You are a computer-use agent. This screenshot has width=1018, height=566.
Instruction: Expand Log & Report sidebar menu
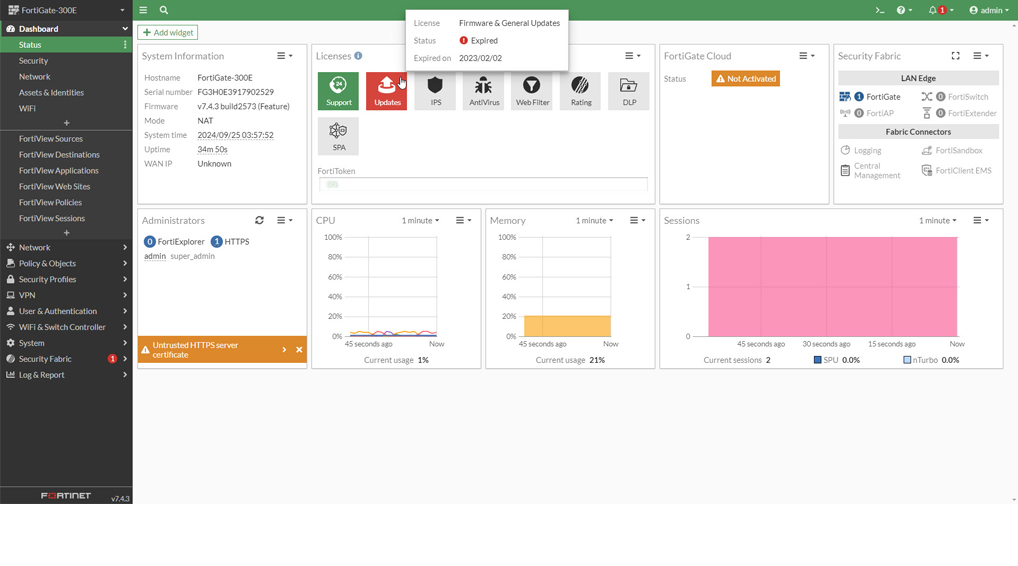(x=66, y=375)
